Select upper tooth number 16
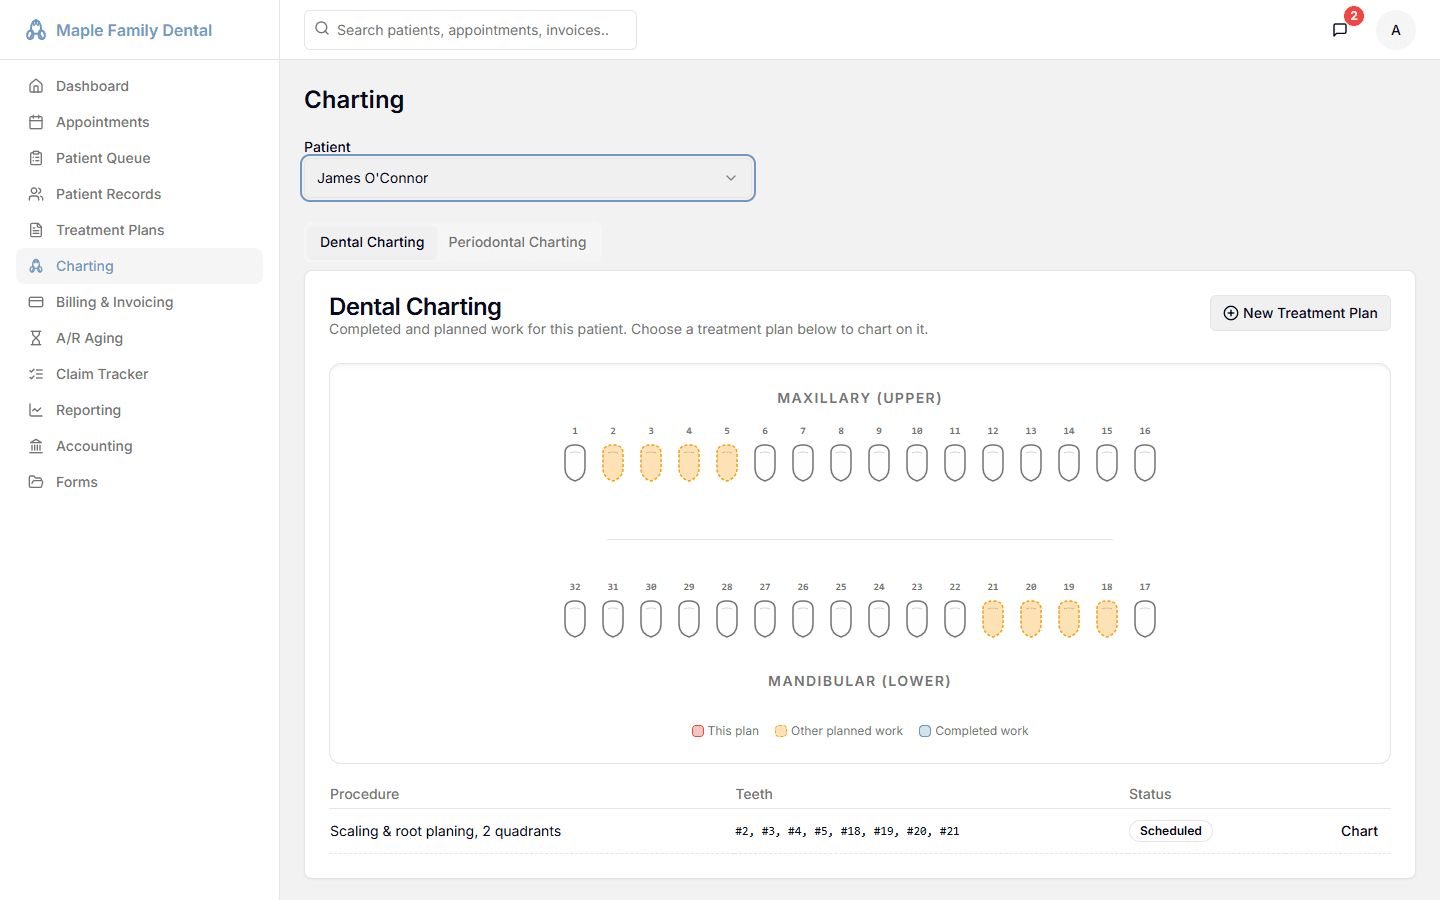 tap(1145, 463)
